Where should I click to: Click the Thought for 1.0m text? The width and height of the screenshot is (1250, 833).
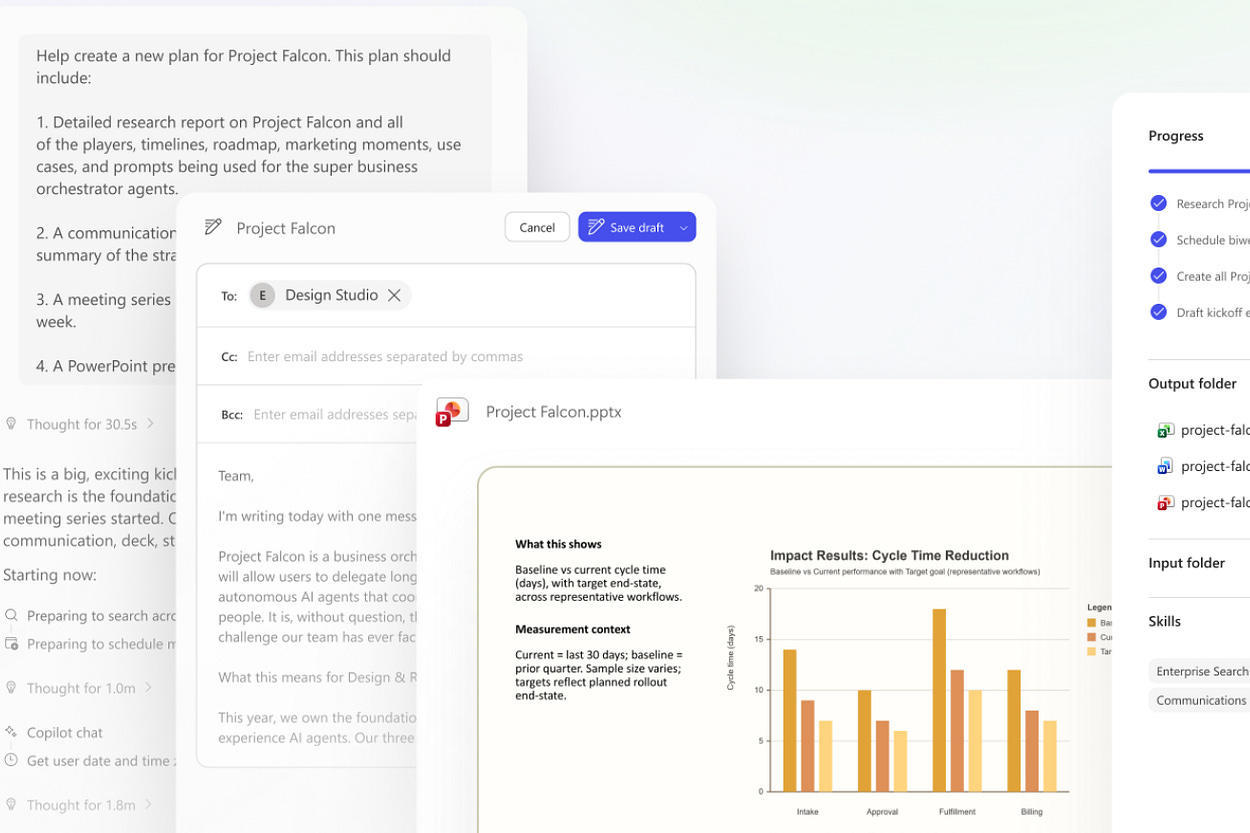pos(81,688)
